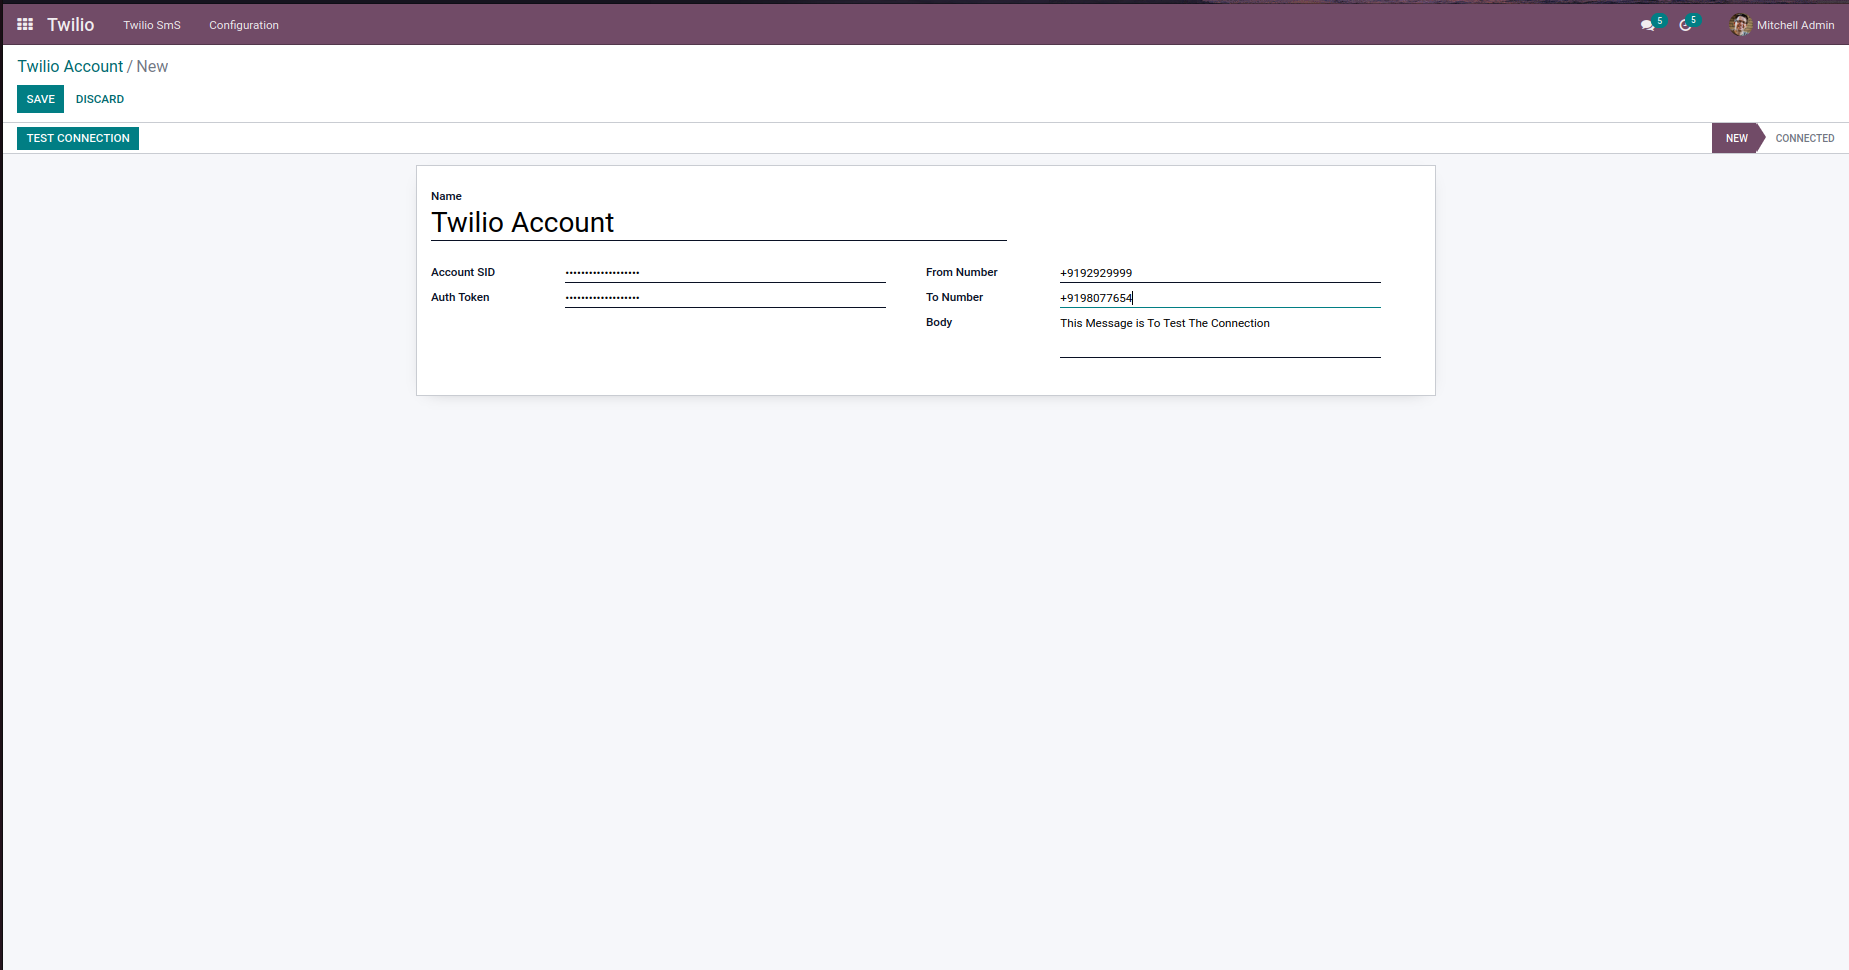Open the Twilio SmS menu

coord(152,25)
